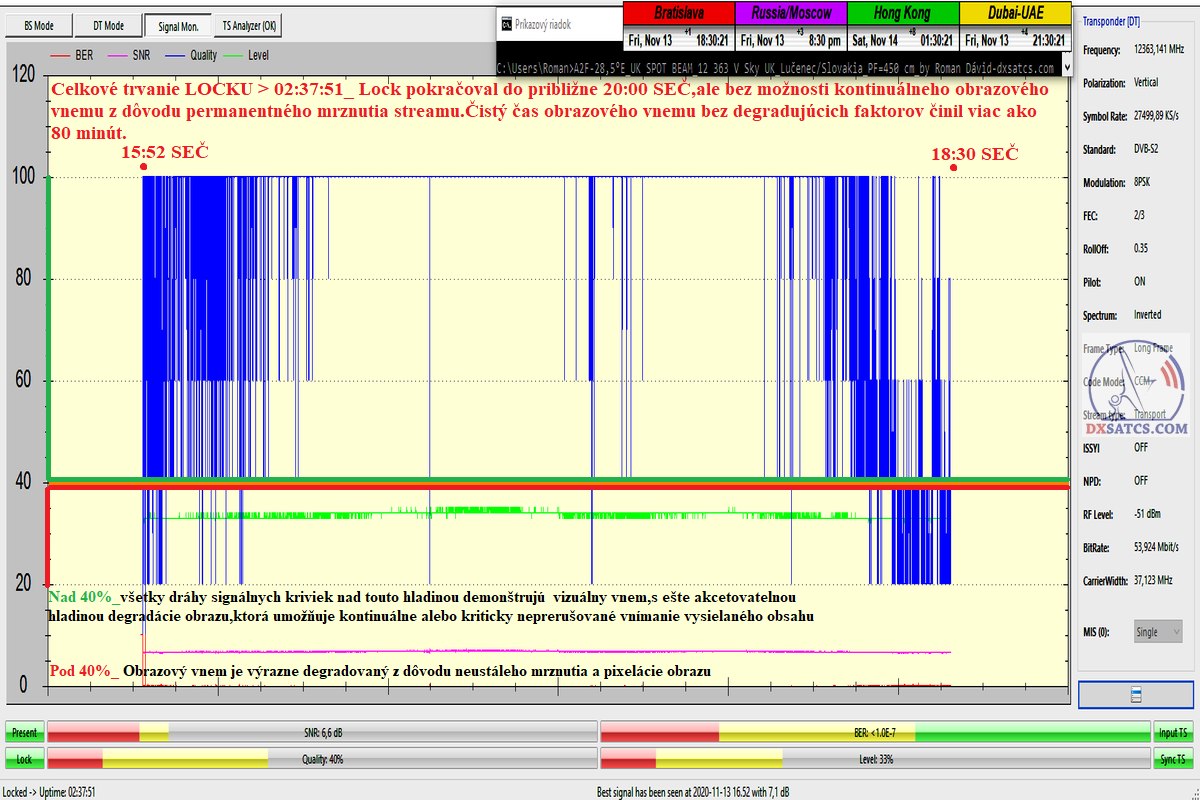This screenshot has width=1200, height=800.
Task: Click the Bratislava clock header
Action: [678, 13]
